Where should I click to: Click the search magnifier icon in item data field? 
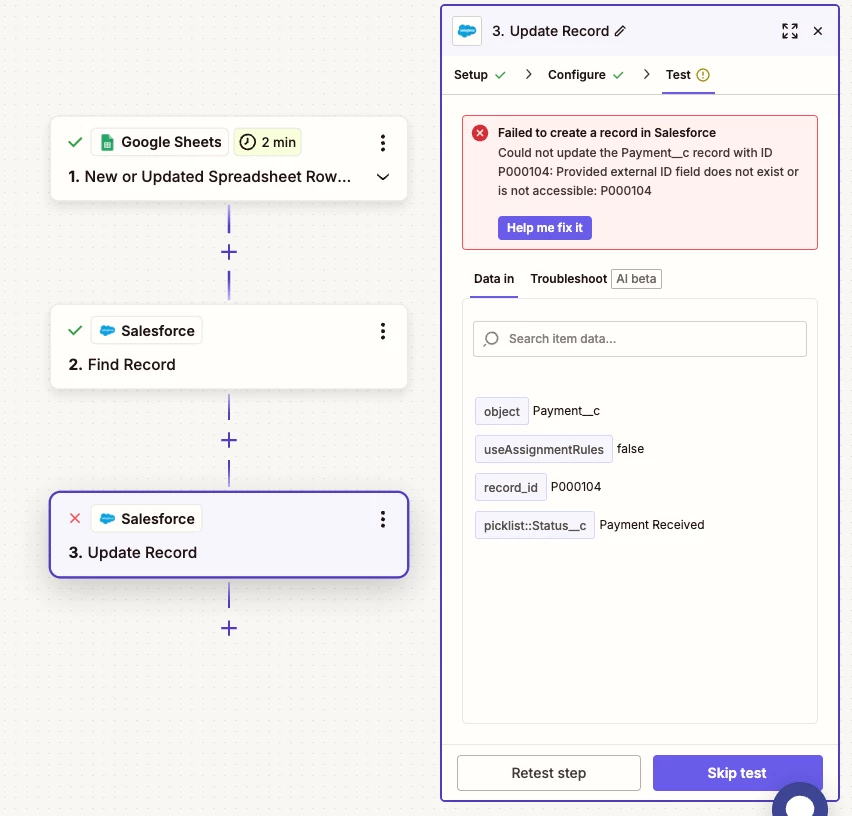[x=491, y=339]
